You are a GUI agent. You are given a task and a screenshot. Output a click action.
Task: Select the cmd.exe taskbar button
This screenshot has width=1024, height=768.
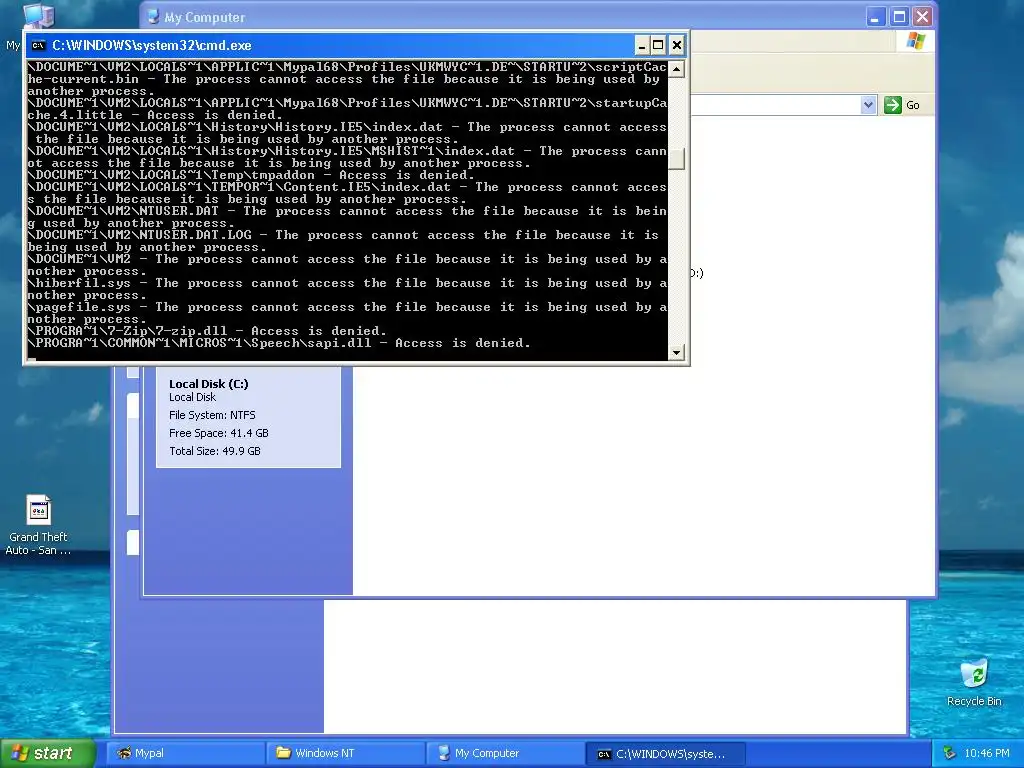[665, 754]
